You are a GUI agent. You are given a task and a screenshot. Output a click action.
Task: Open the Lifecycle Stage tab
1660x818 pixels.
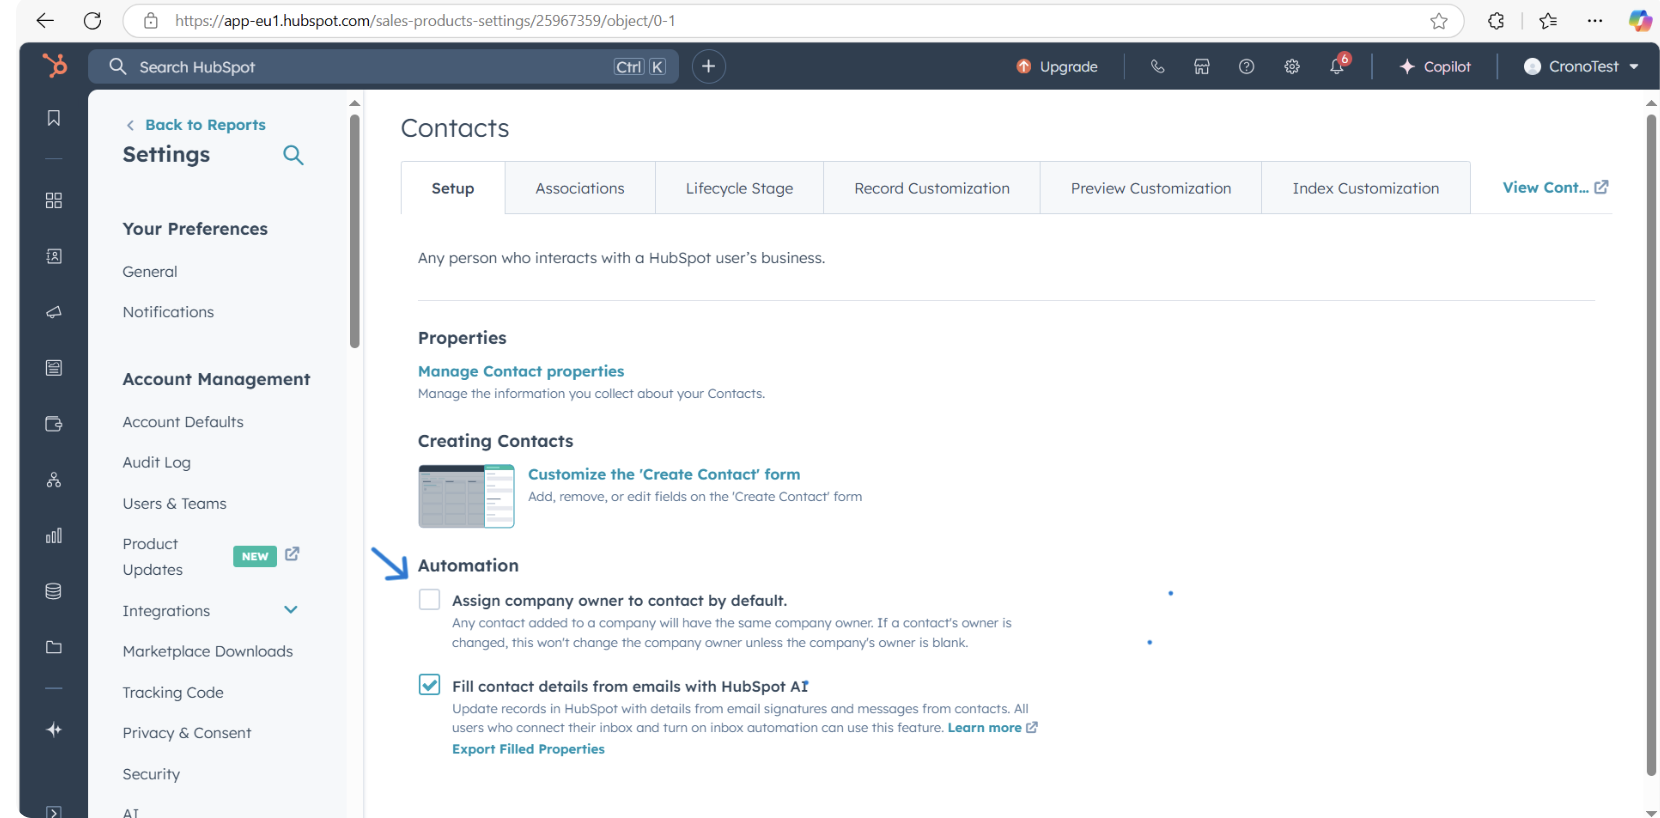739,188
